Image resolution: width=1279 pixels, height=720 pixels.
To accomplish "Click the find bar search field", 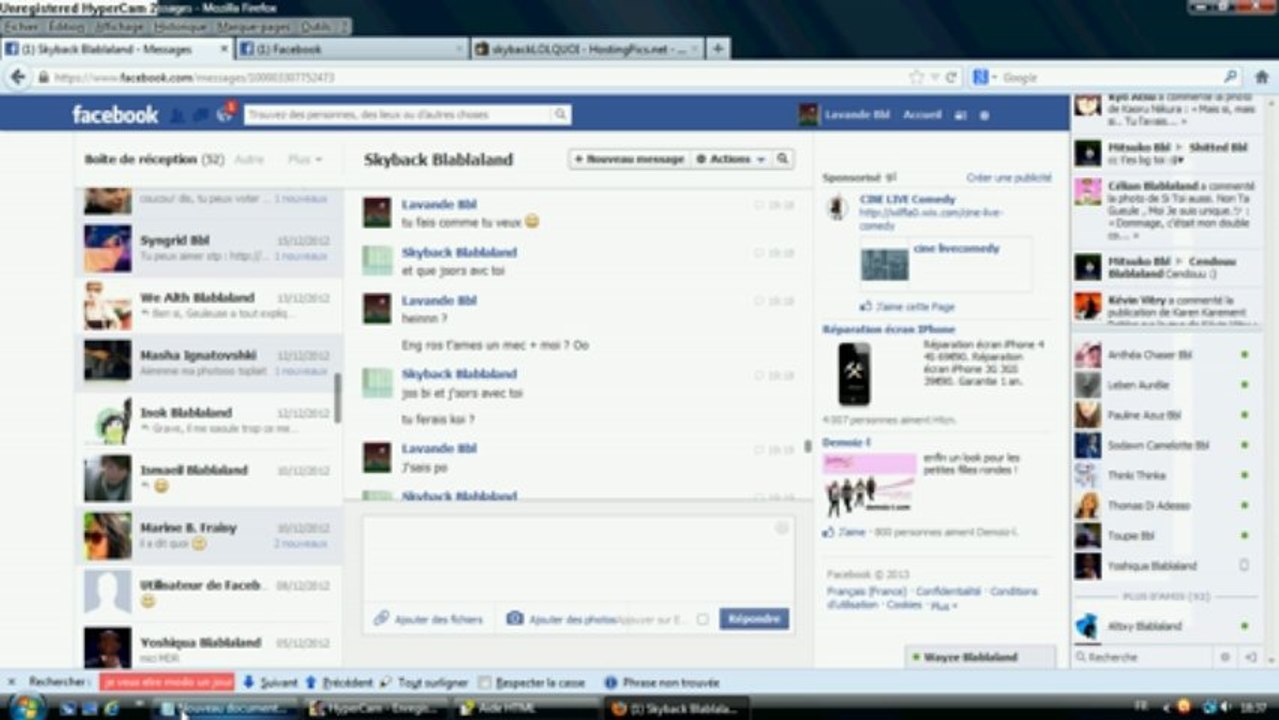I will (x=167, y=682).
